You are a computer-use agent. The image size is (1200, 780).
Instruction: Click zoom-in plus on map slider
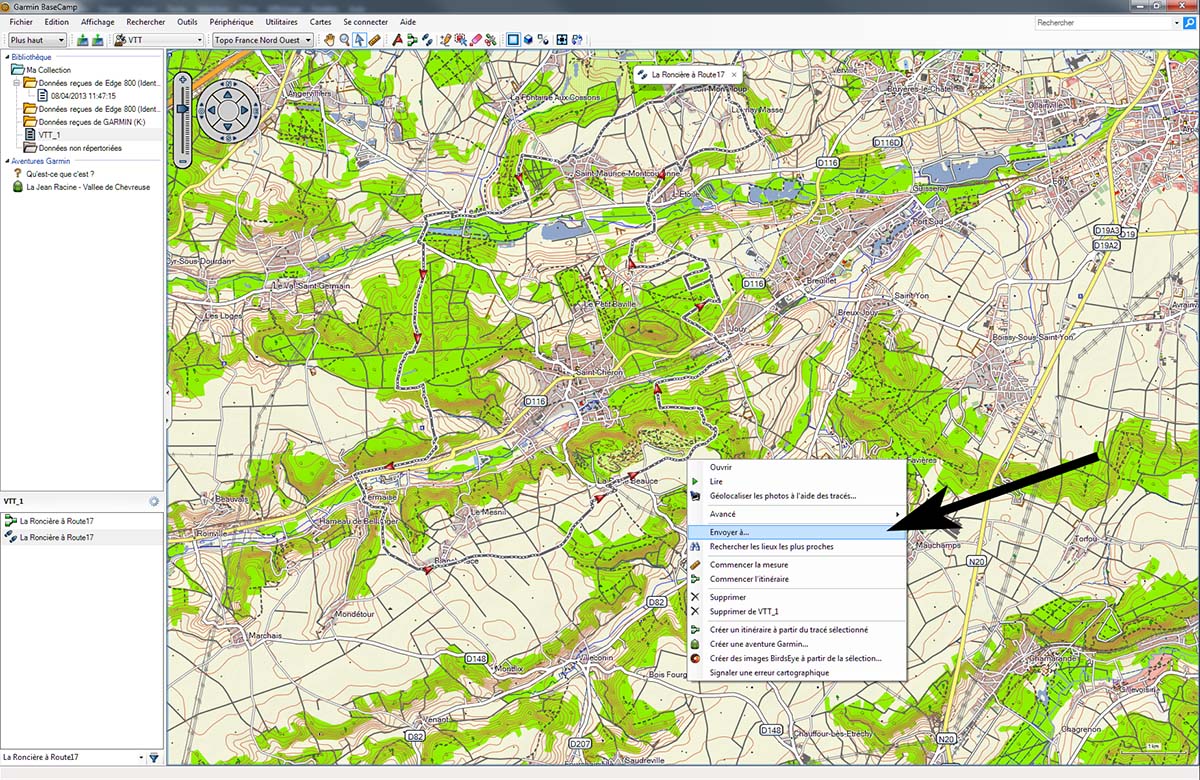tap(181, 79)
